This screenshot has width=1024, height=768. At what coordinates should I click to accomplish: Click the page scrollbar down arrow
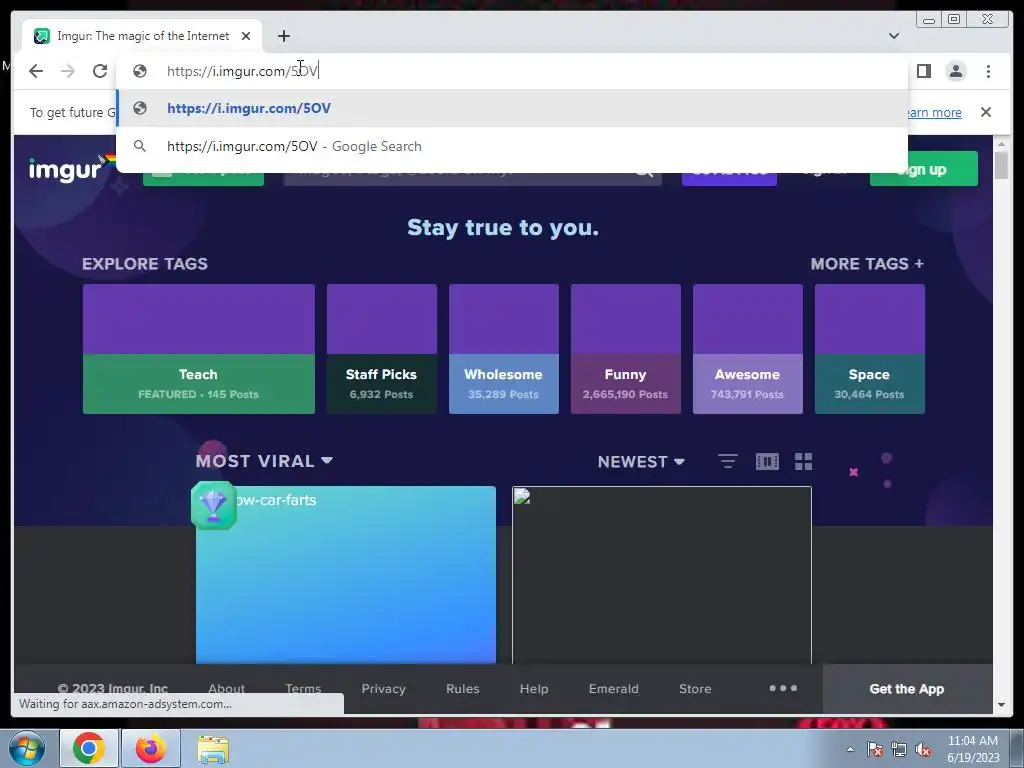[1001, 705]
